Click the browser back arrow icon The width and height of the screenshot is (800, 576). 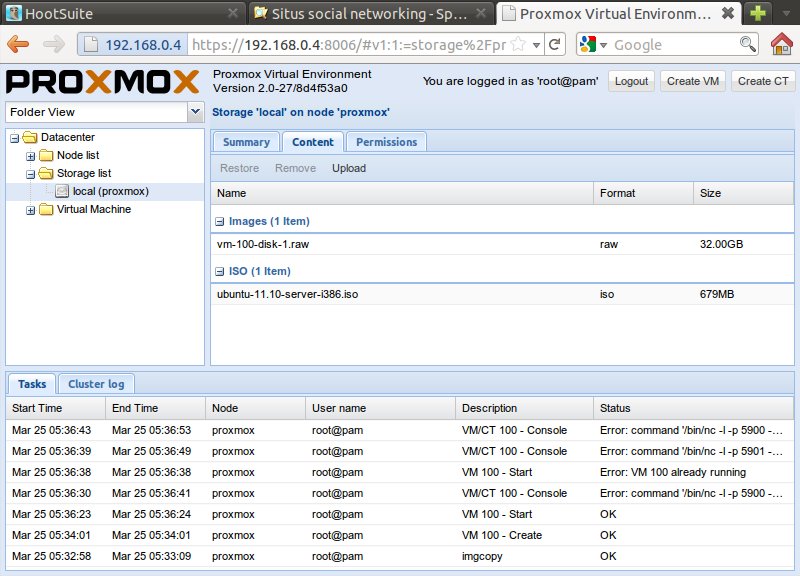coord(20,45)
